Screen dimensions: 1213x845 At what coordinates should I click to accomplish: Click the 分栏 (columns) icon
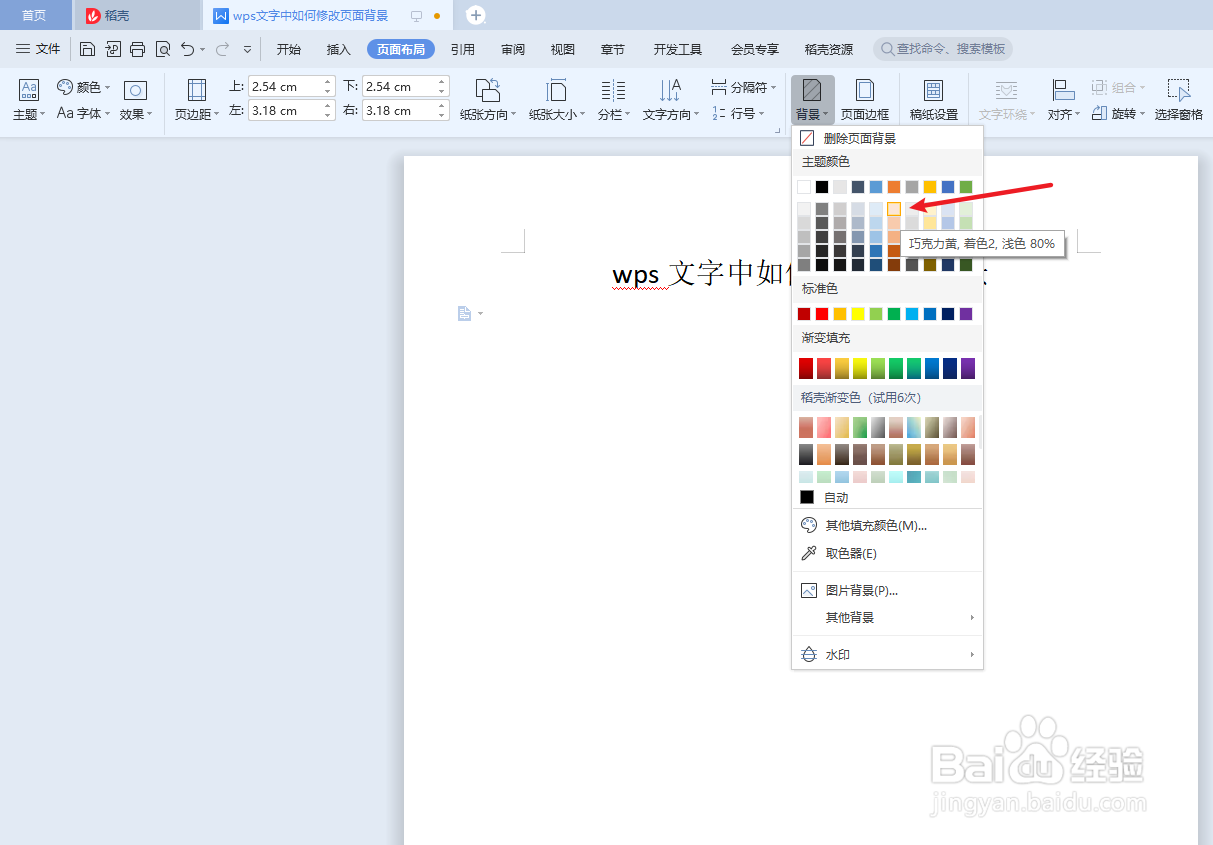click(x=611, y=97)
